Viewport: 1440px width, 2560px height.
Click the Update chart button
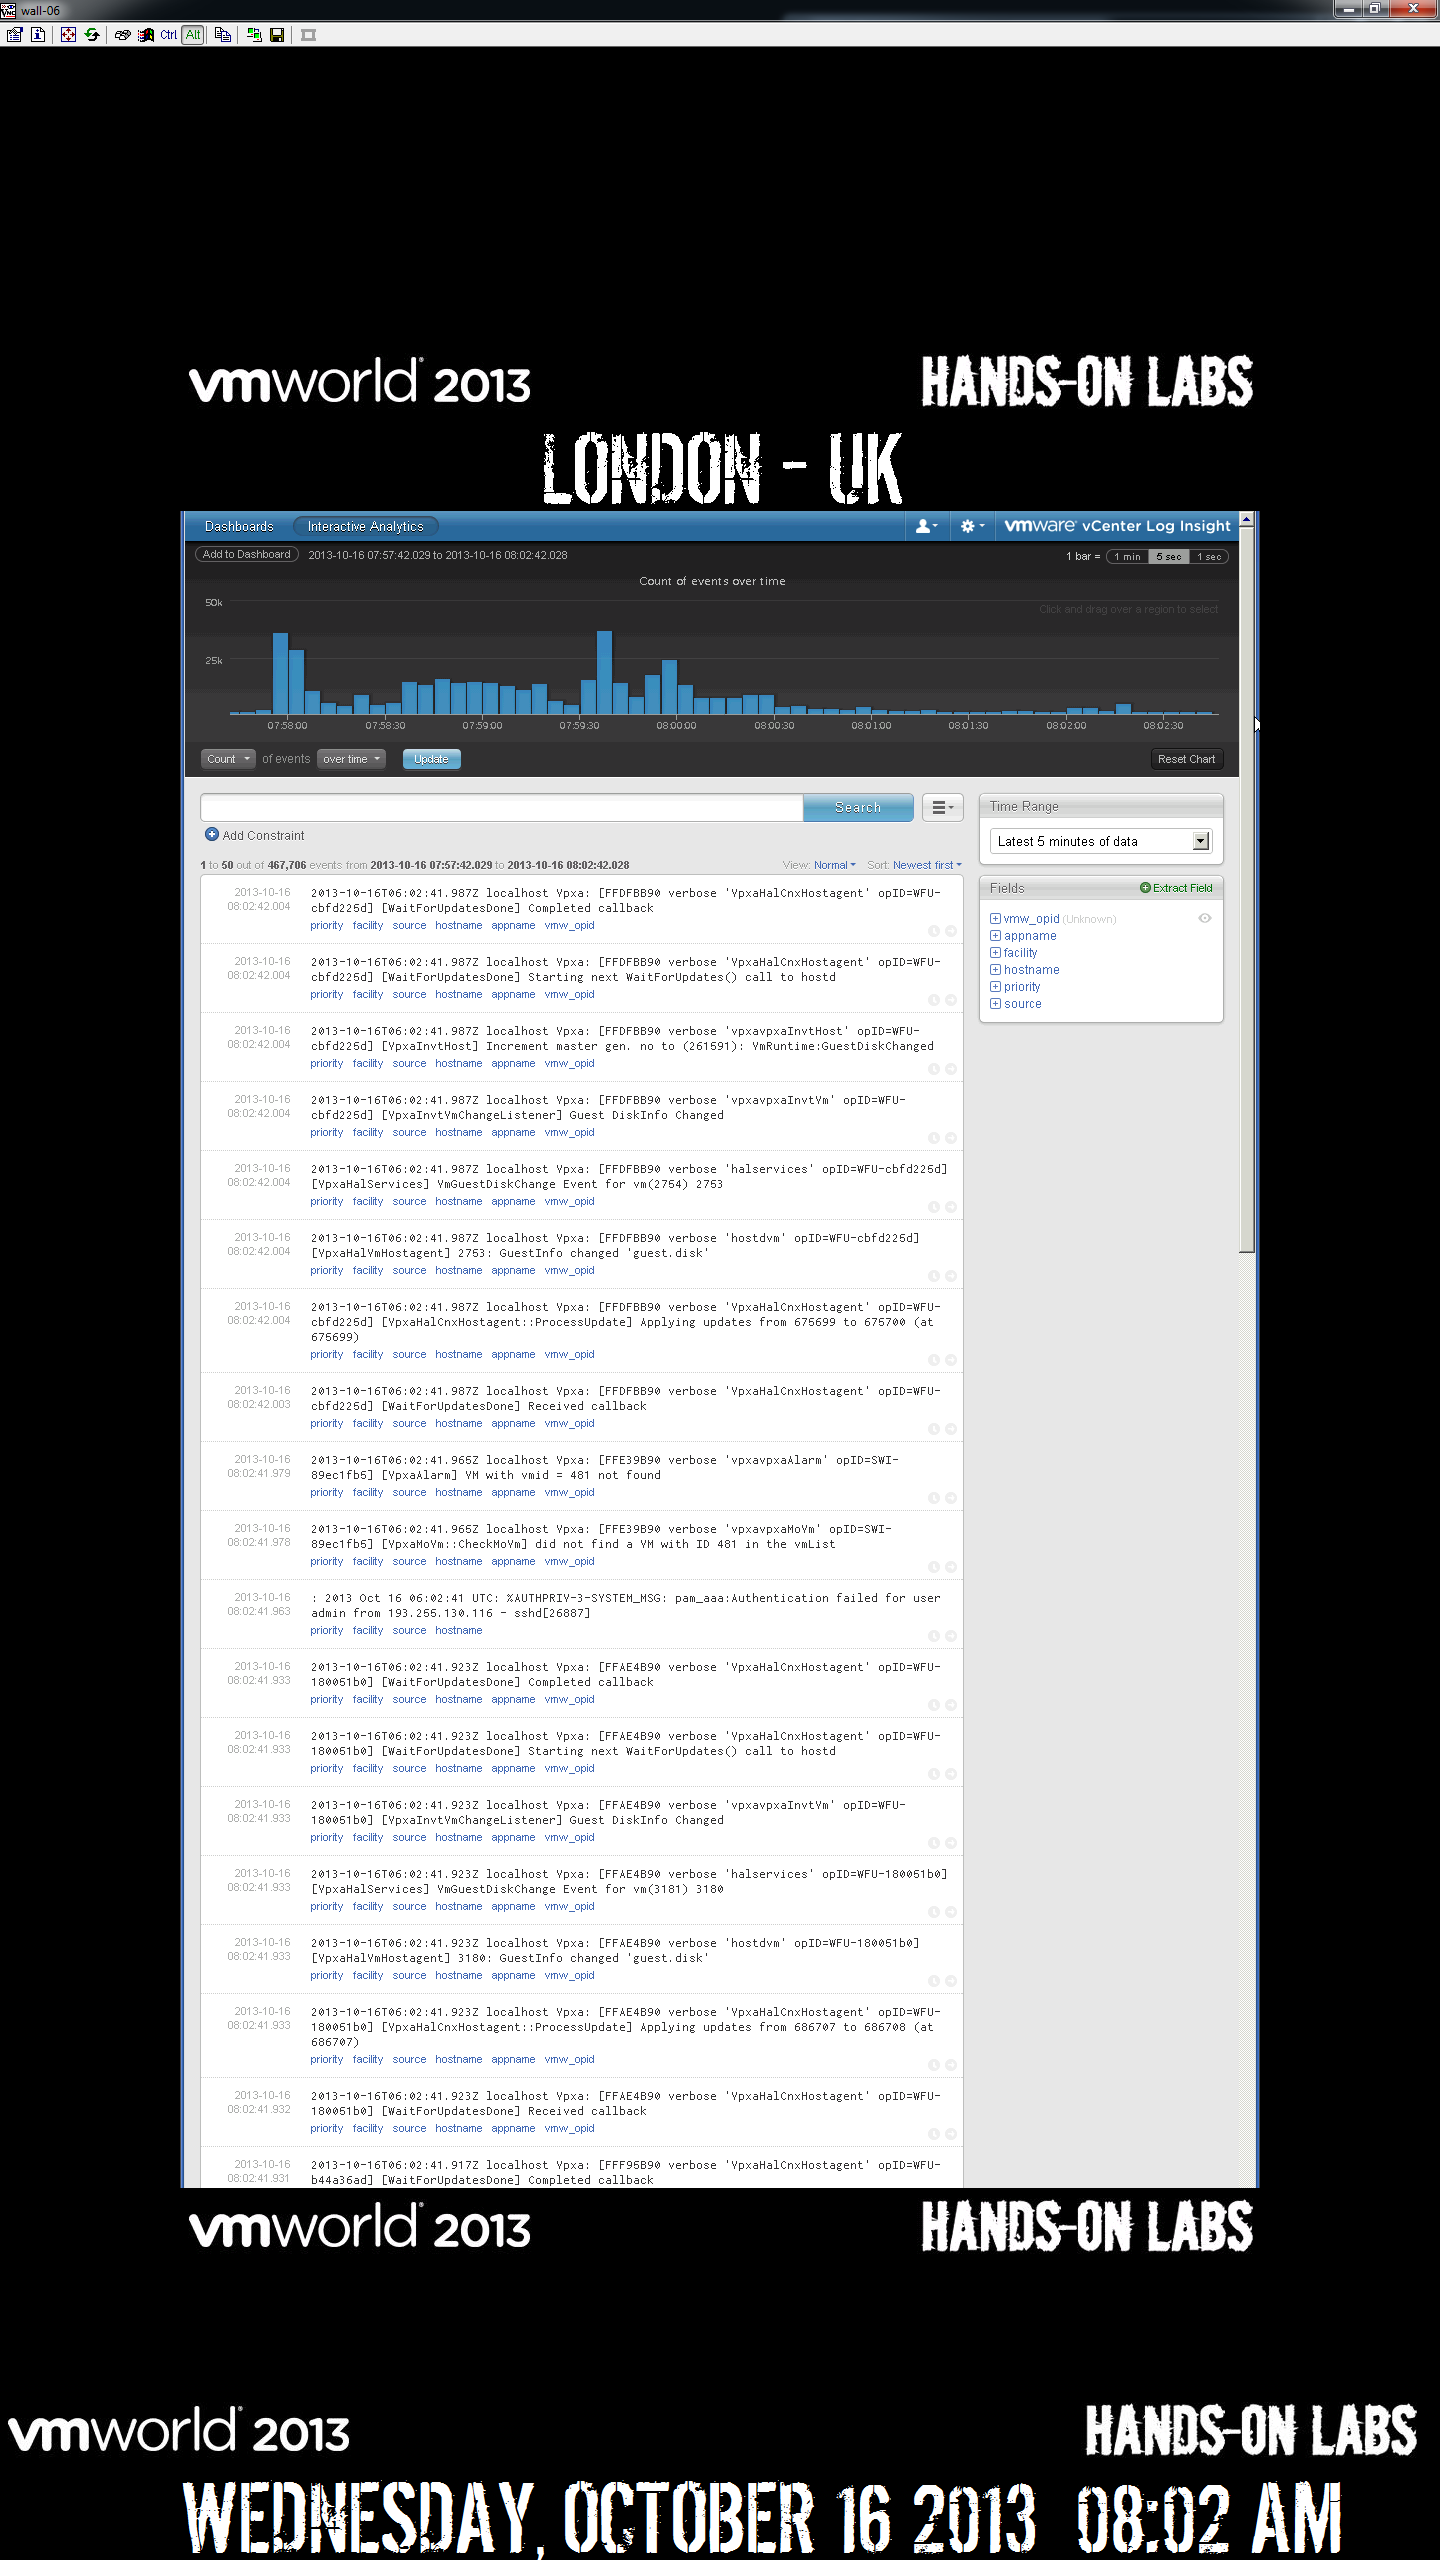[x=432, y=759]
